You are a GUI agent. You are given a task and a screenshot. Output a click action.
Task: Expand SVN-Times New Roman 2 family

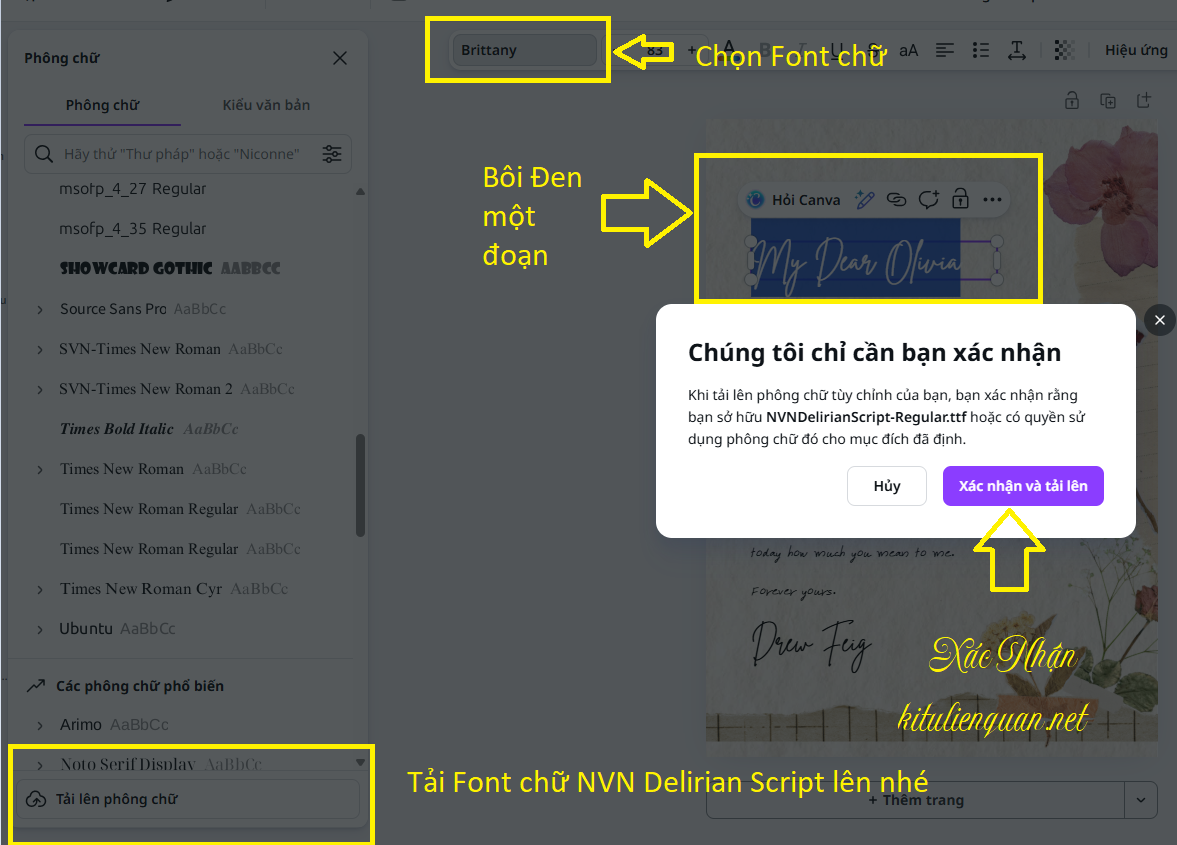click(x=40, y=389)
